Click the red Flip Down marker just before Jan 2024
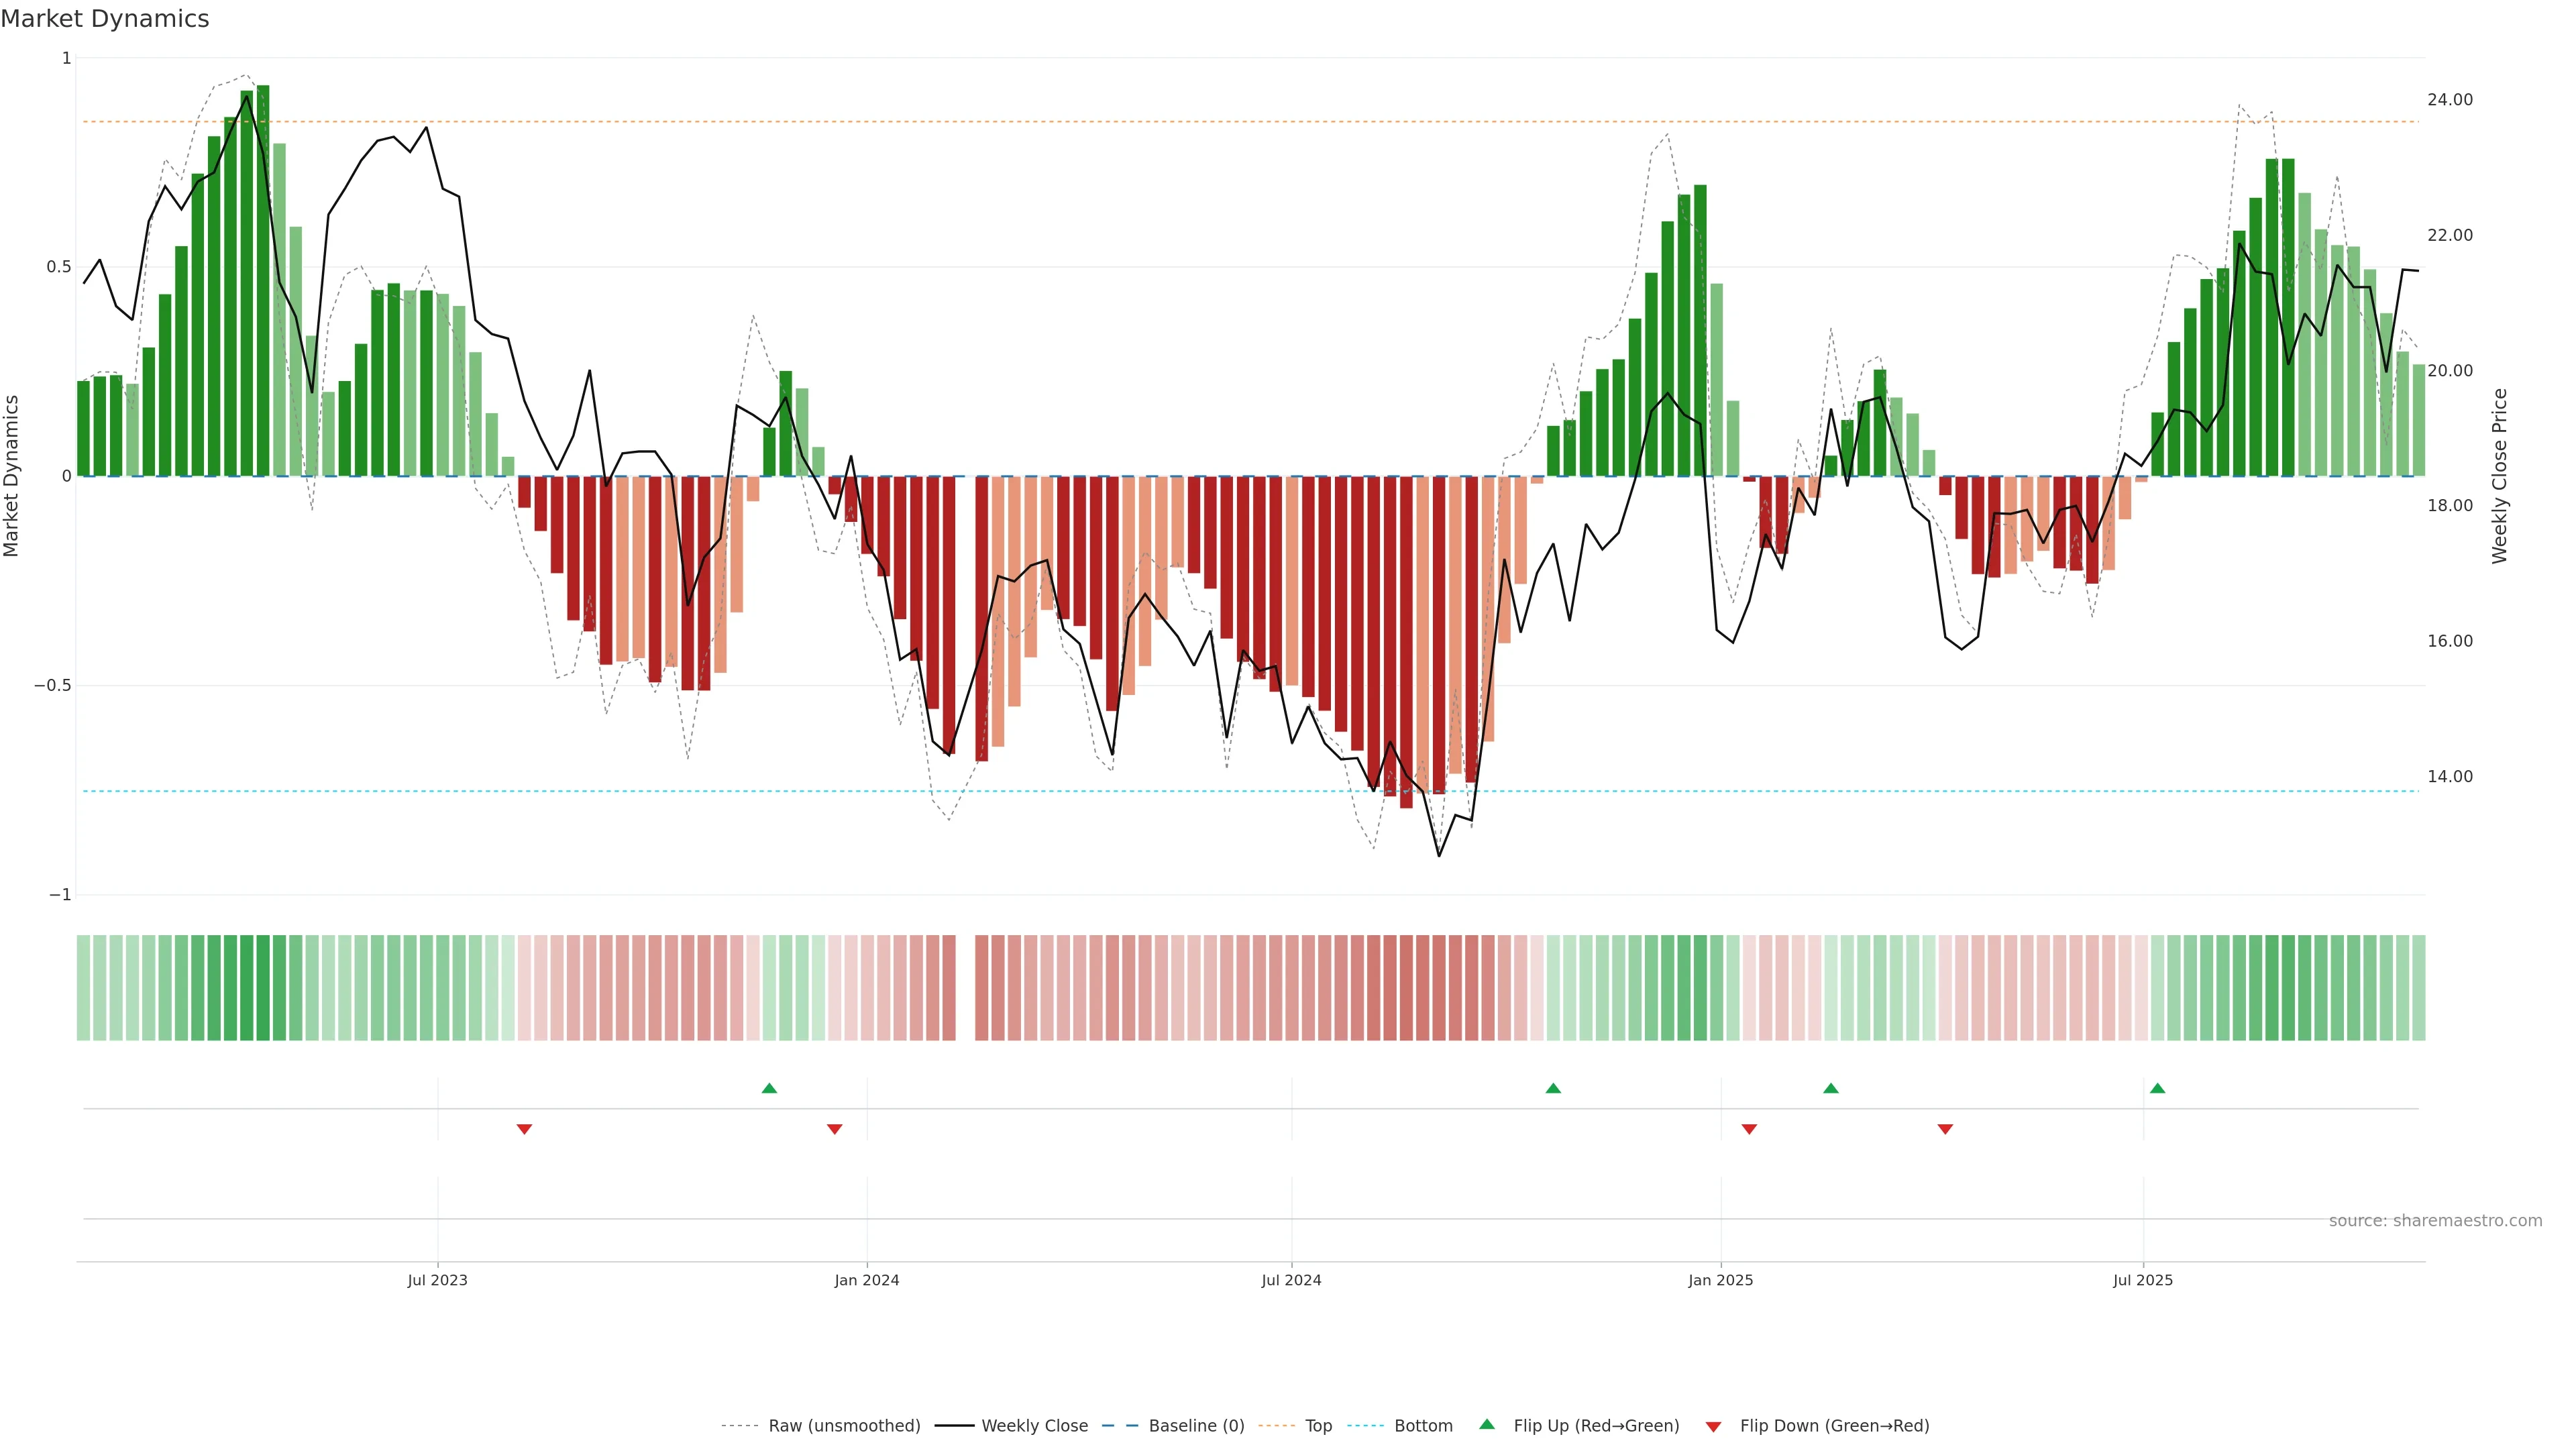This screenshot has width=2576, height=1449. click(834, 1129)
